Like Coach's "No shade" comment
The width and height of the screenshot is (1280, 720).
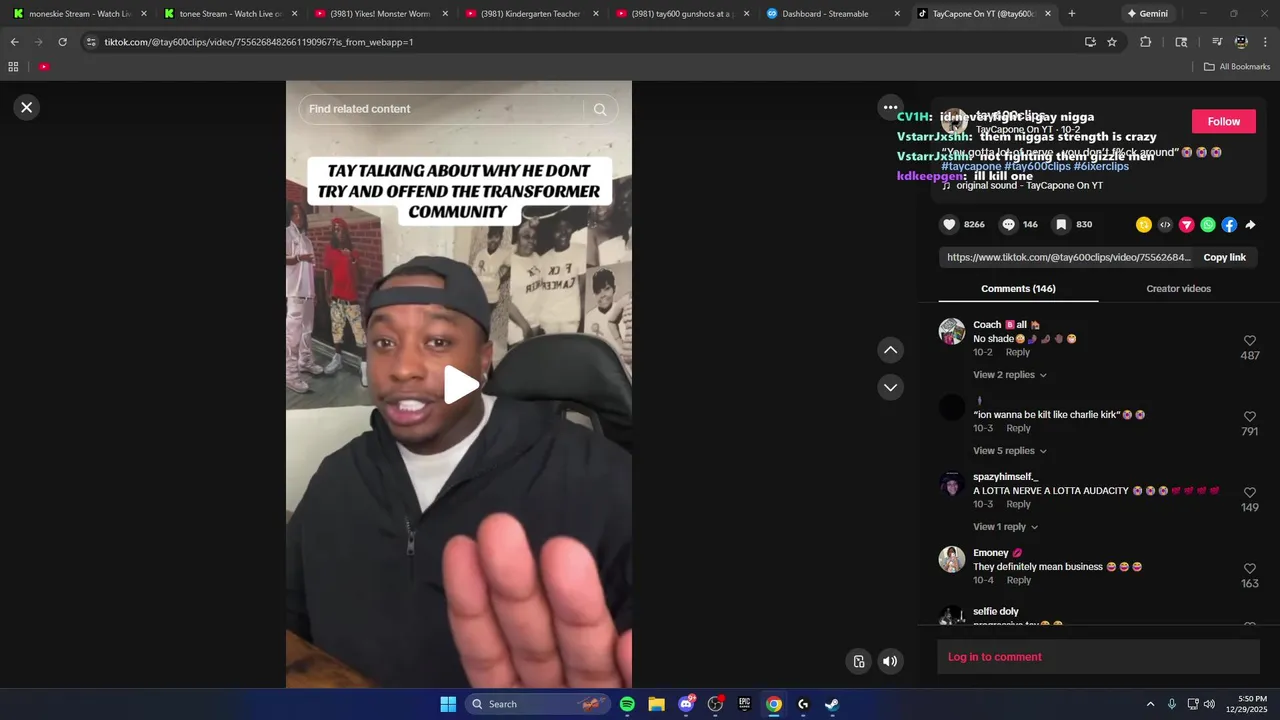coord(1249,341)
